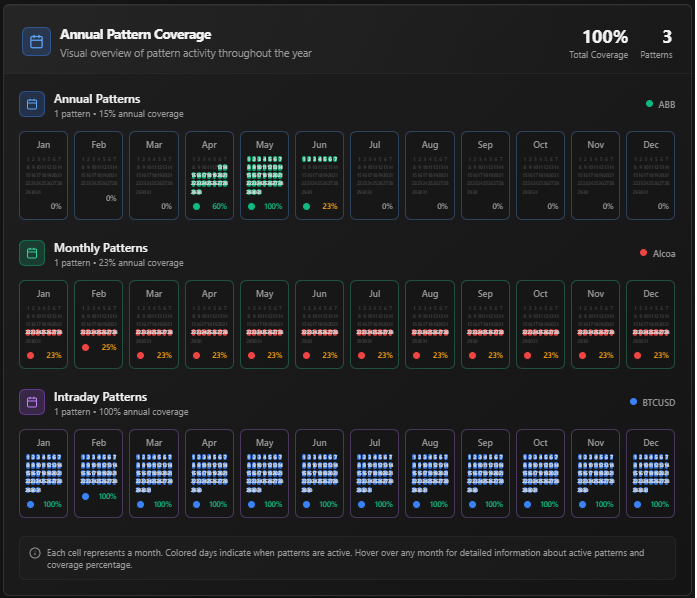Select the Jan cell in Monthly Patterns
Viewport: 697px width, 598px height.
(x=44, y=324)
